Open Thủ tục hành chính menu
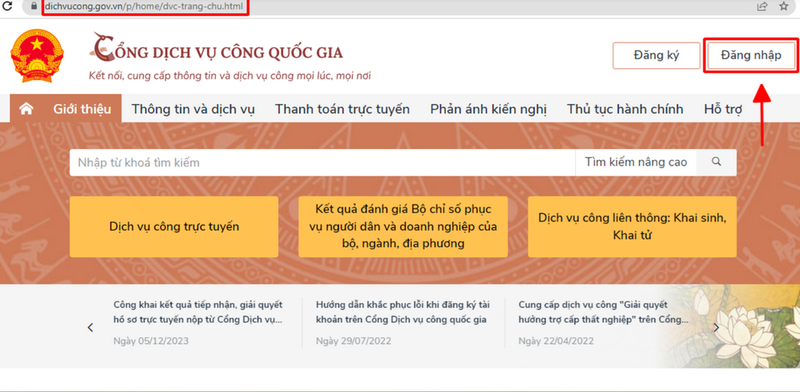The image size is (800, 392). pos(625,109)
